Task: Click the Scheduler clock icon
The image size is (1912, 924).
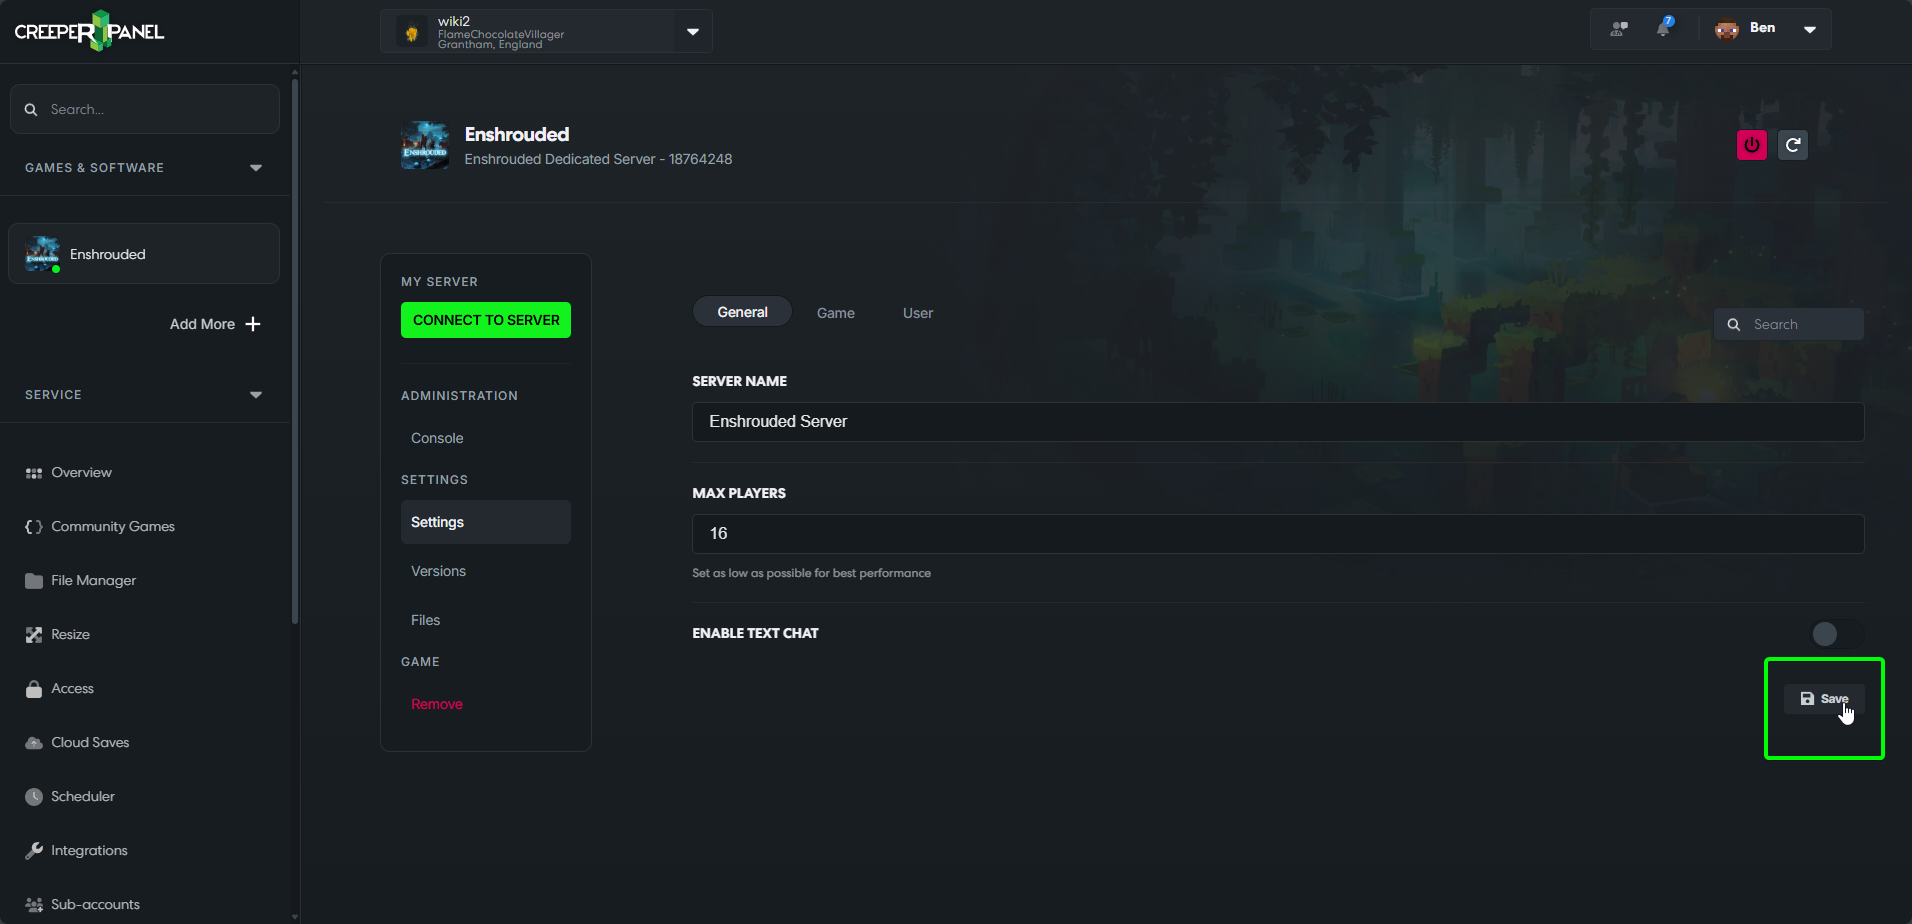Action: pyautogui.click(x=34, y=797)
